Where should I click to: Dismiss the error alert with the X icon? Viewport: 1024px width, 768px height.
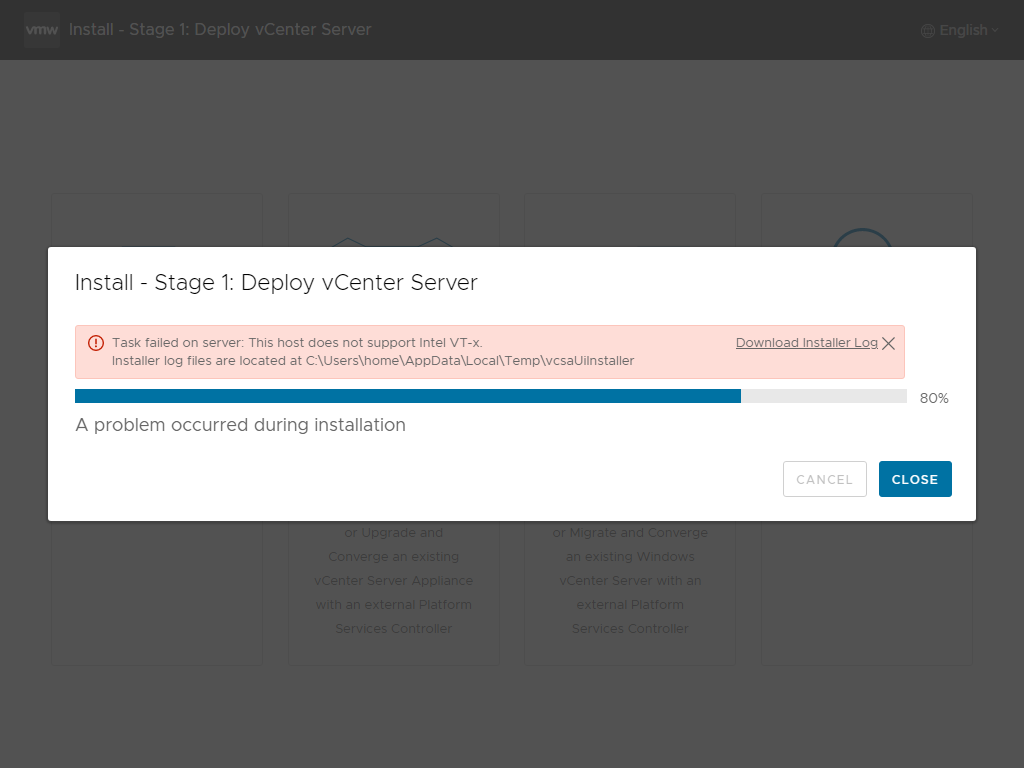[x=888, y=344]
